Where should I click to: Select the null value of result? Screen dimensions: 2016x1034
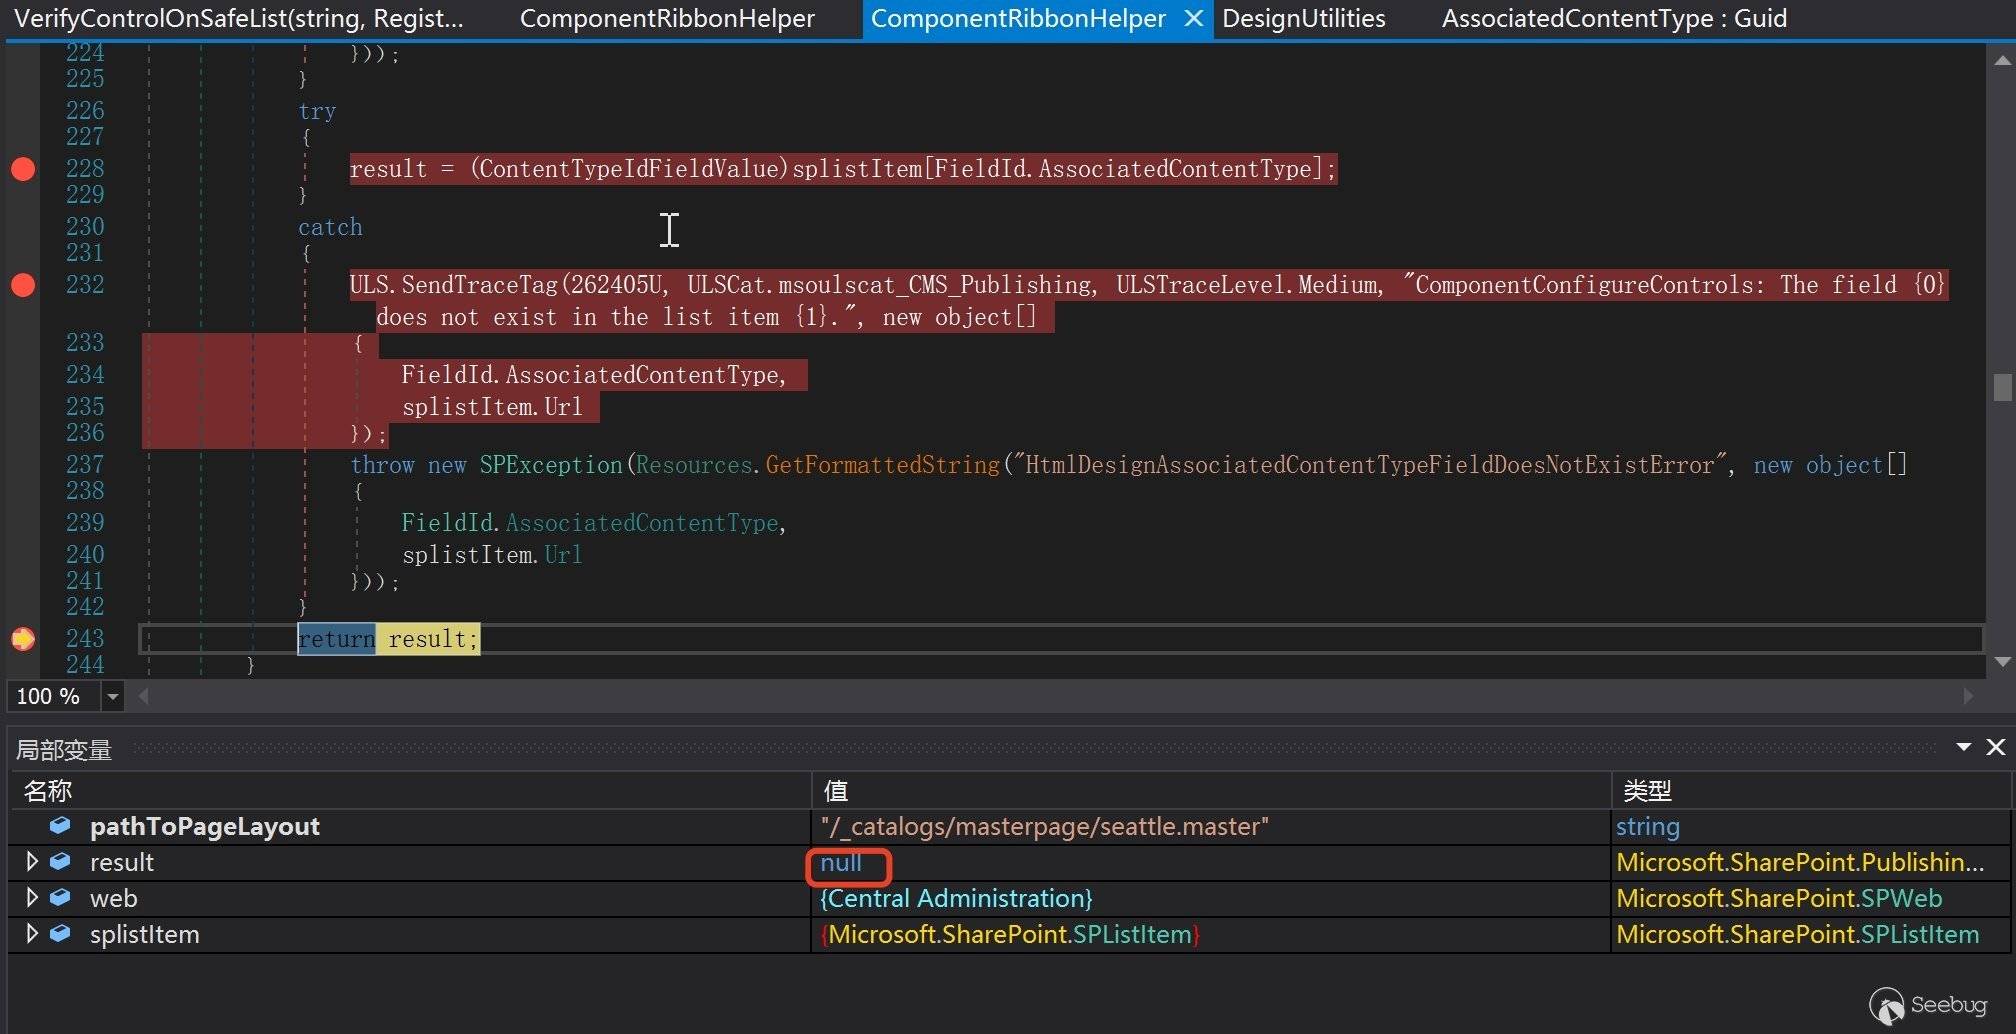tap(841, 863)
